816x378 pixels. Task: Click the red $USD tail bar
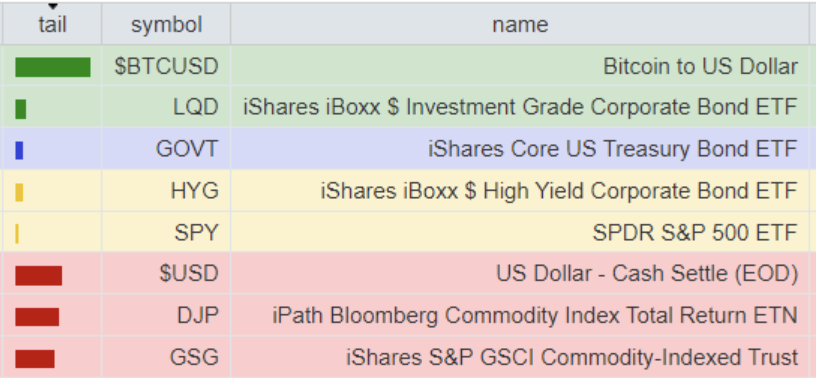[39, 275]
